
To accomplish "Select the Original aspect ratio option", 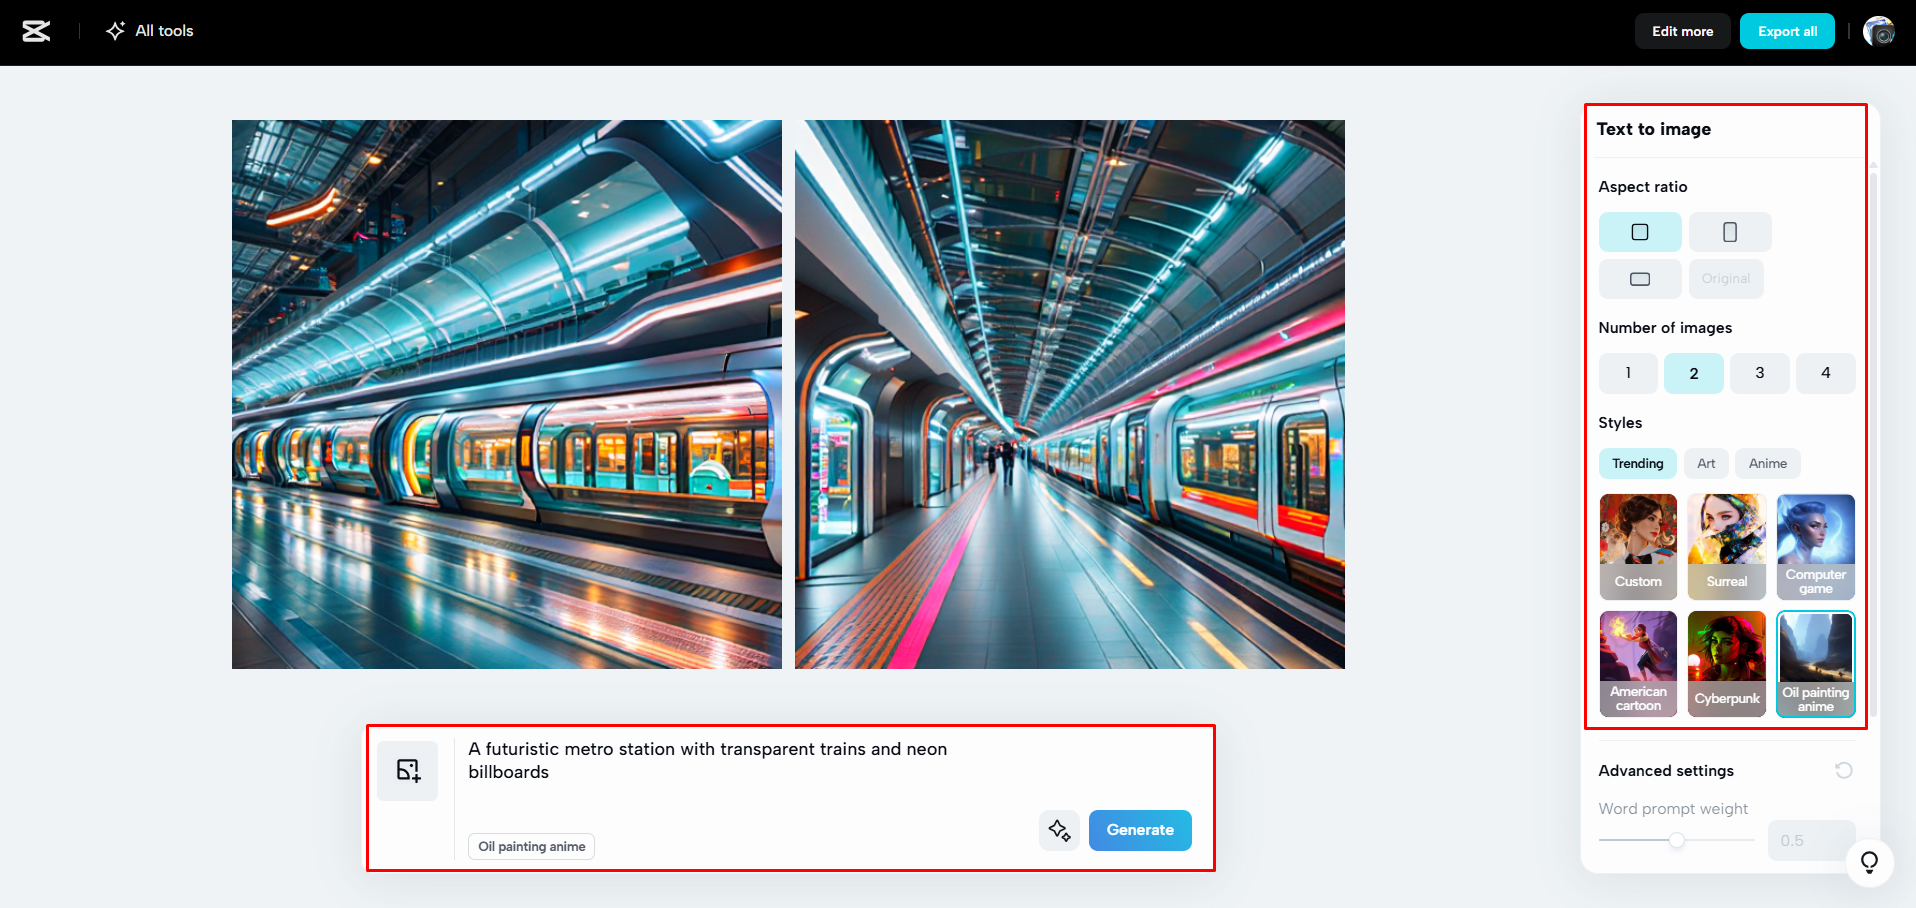I will (x=1726, y=279).
